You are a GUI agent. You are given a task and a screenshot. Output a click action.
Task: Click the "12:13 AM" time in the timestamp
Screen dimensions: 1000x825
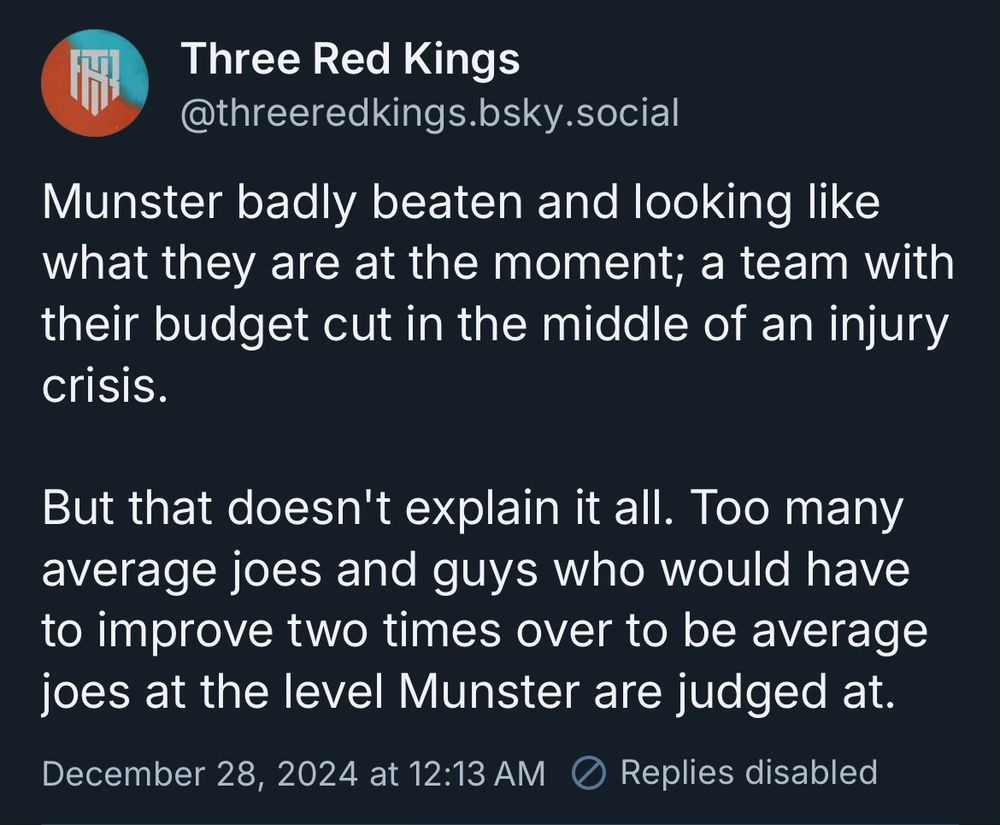[x=475, y=773]
